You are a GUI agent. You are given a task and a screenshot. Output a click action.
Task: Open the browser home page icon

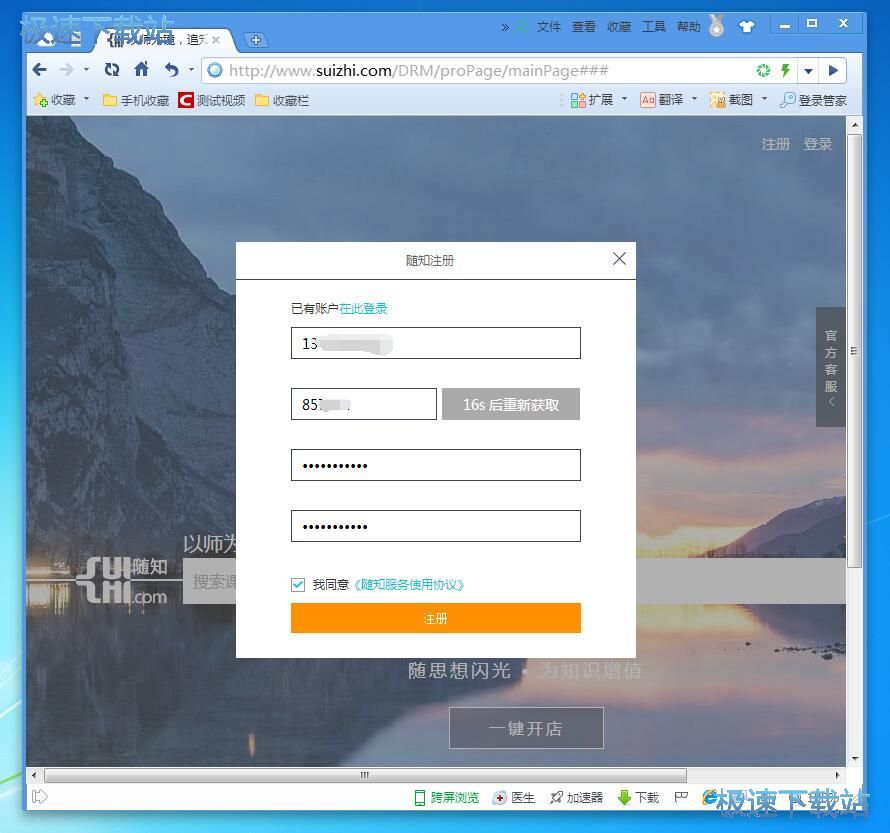pyautogui.click(x=141, y=69)
